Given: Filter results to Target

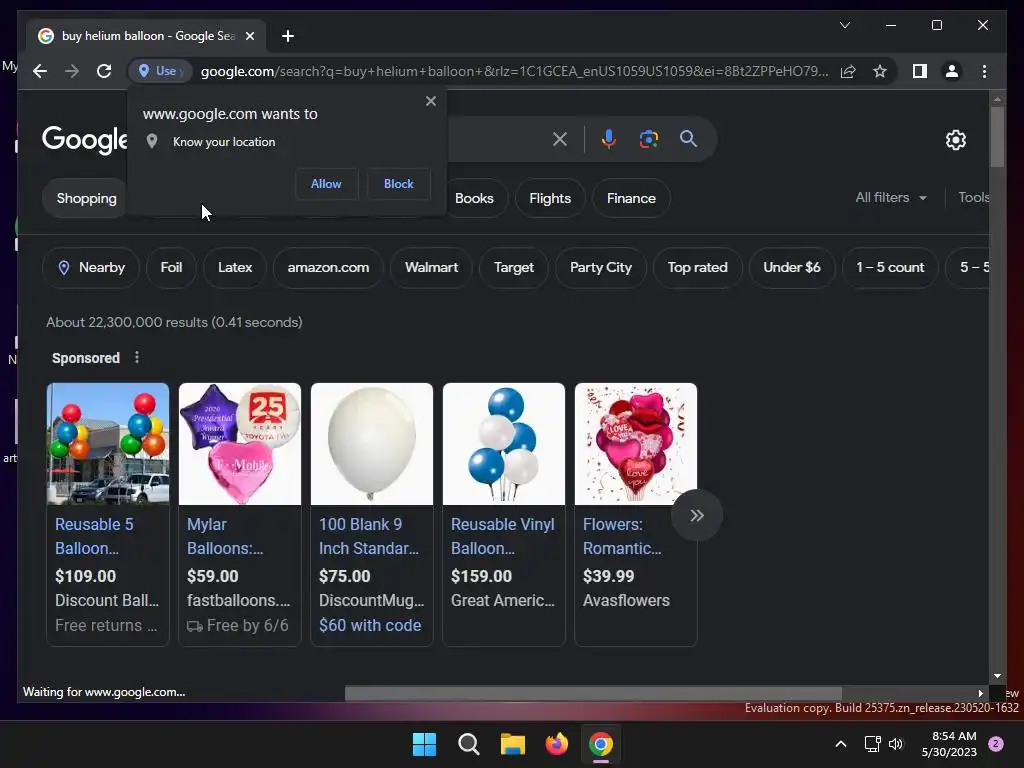Looking at the screenshot, I should tap(513, 268).
